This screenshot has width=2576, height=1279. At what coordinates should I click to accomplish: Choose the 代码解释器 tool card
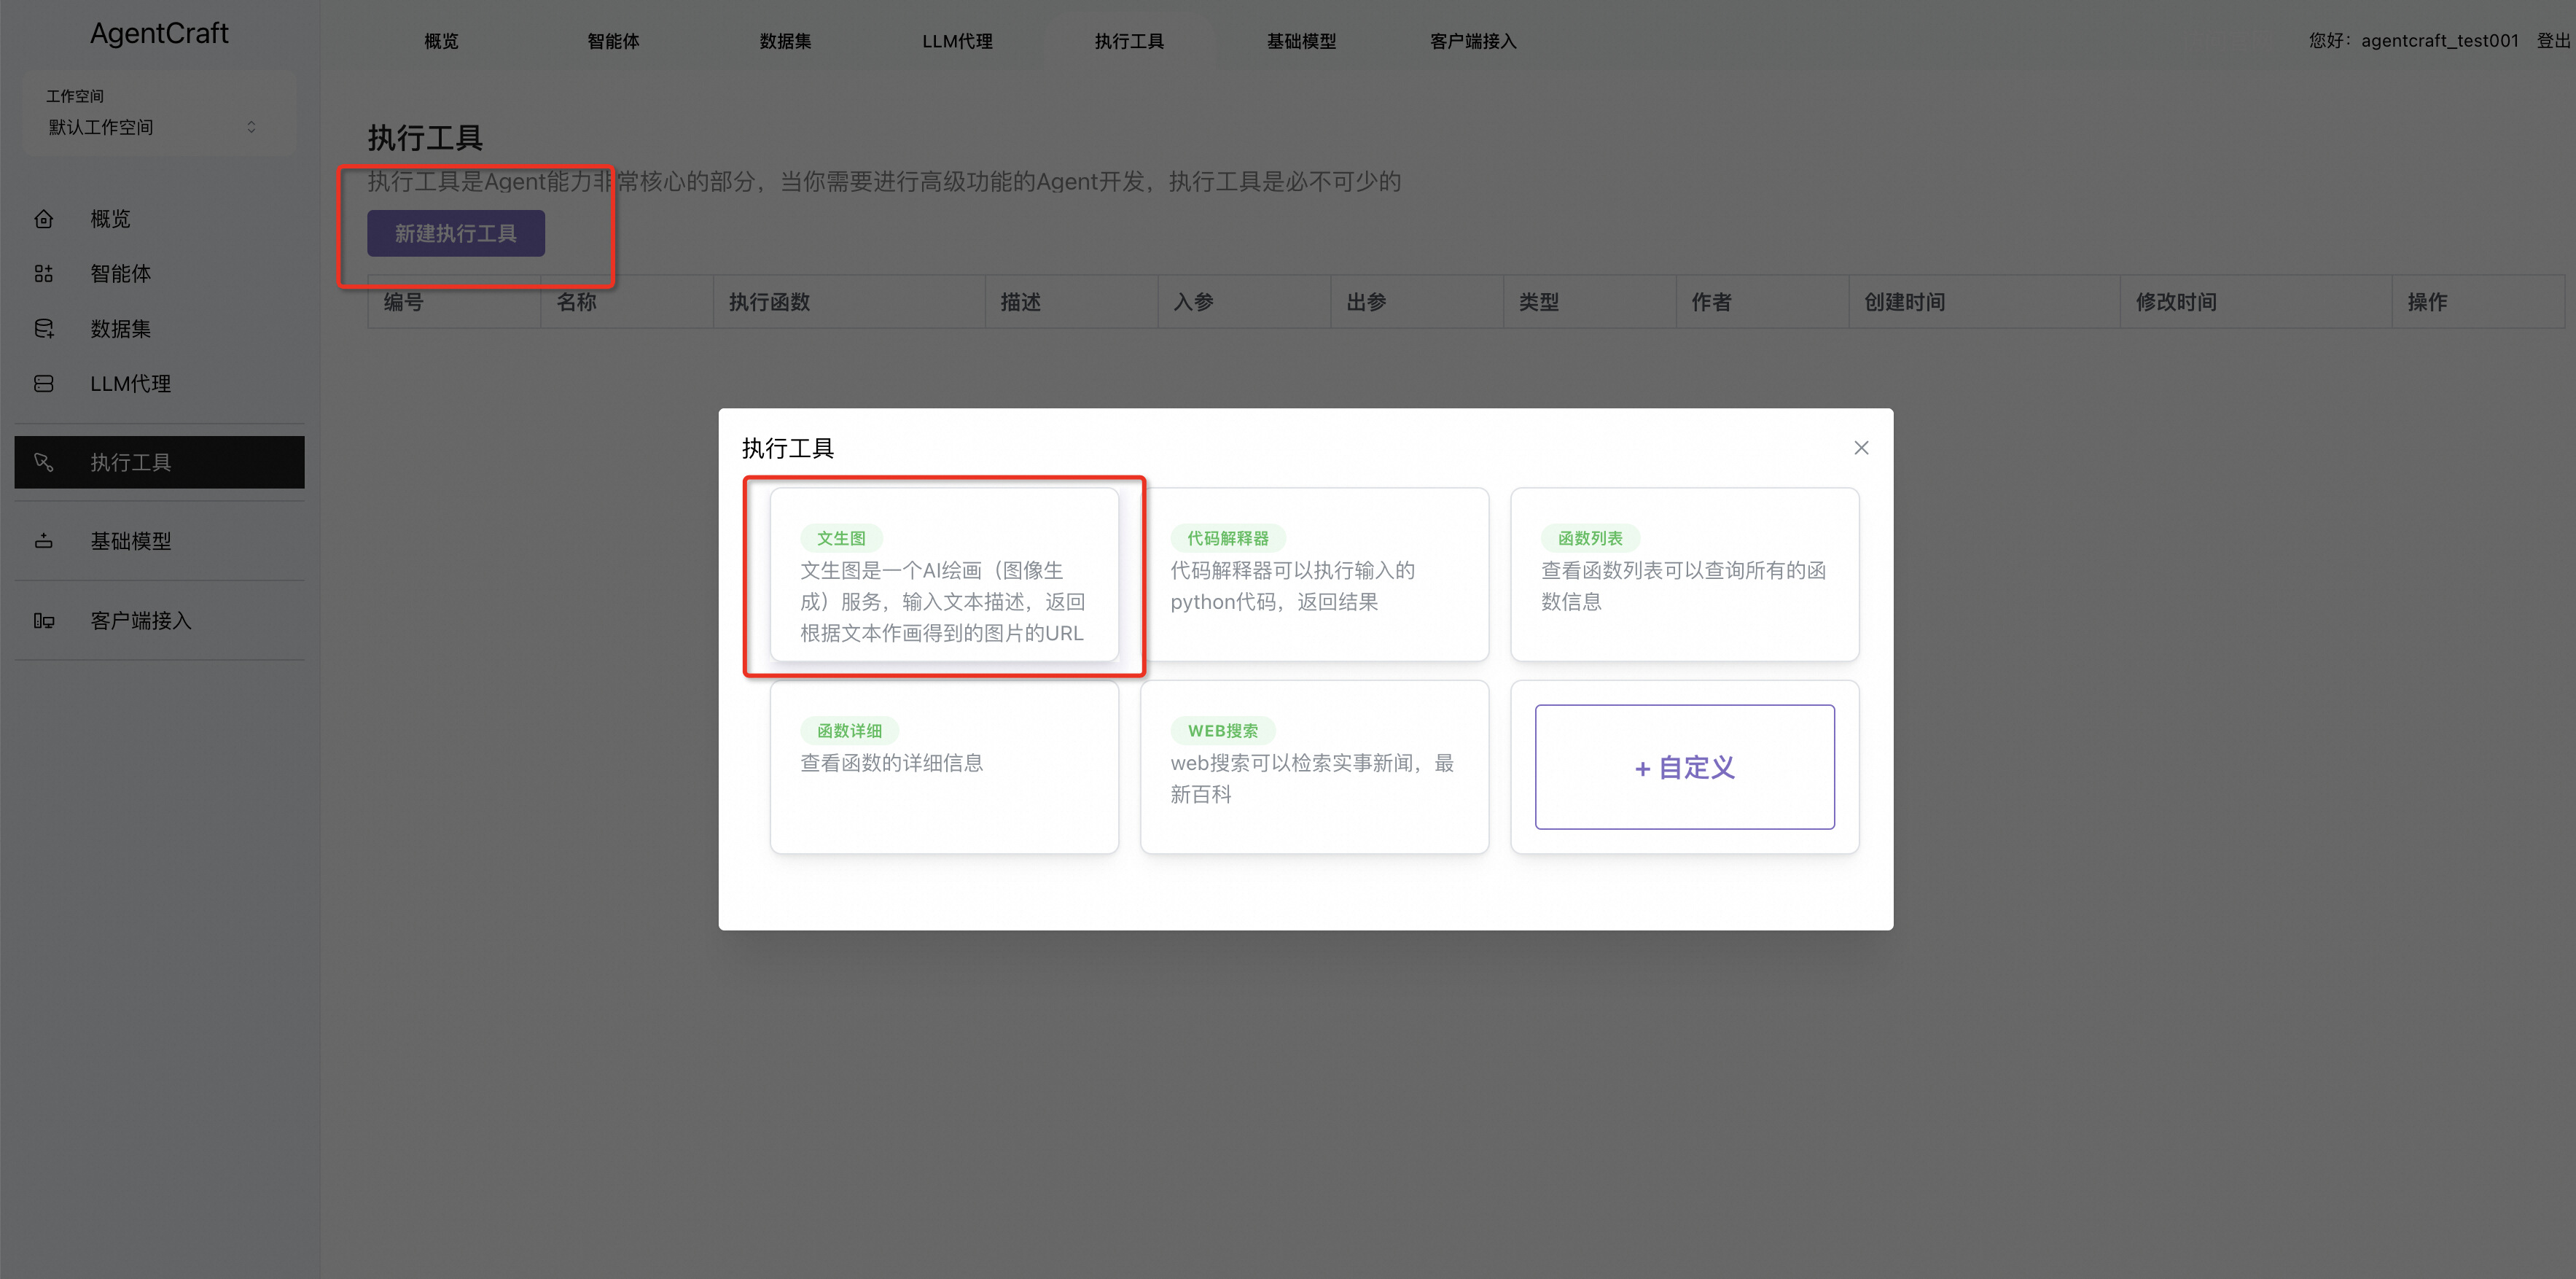(1314, 575)
